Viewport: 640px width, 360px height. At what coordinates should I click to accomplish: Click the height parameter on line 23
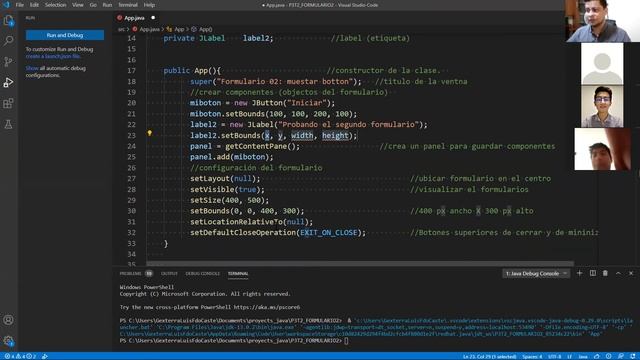(336, 136)
